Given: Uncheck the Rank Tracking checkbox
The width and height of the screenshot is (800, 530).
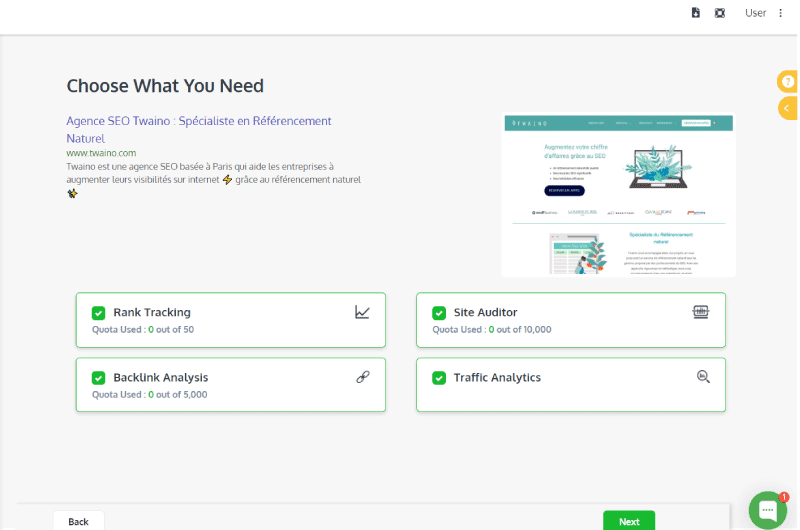Looking at the screenshot, I should pyautogui.click(x=98, y=313).
